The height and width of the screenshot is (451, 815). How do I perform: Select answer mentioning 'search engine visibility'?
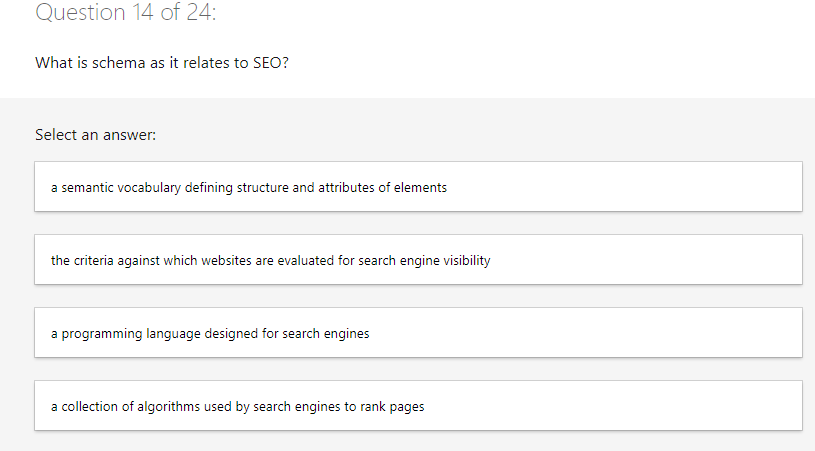click(x=271, y=260)
